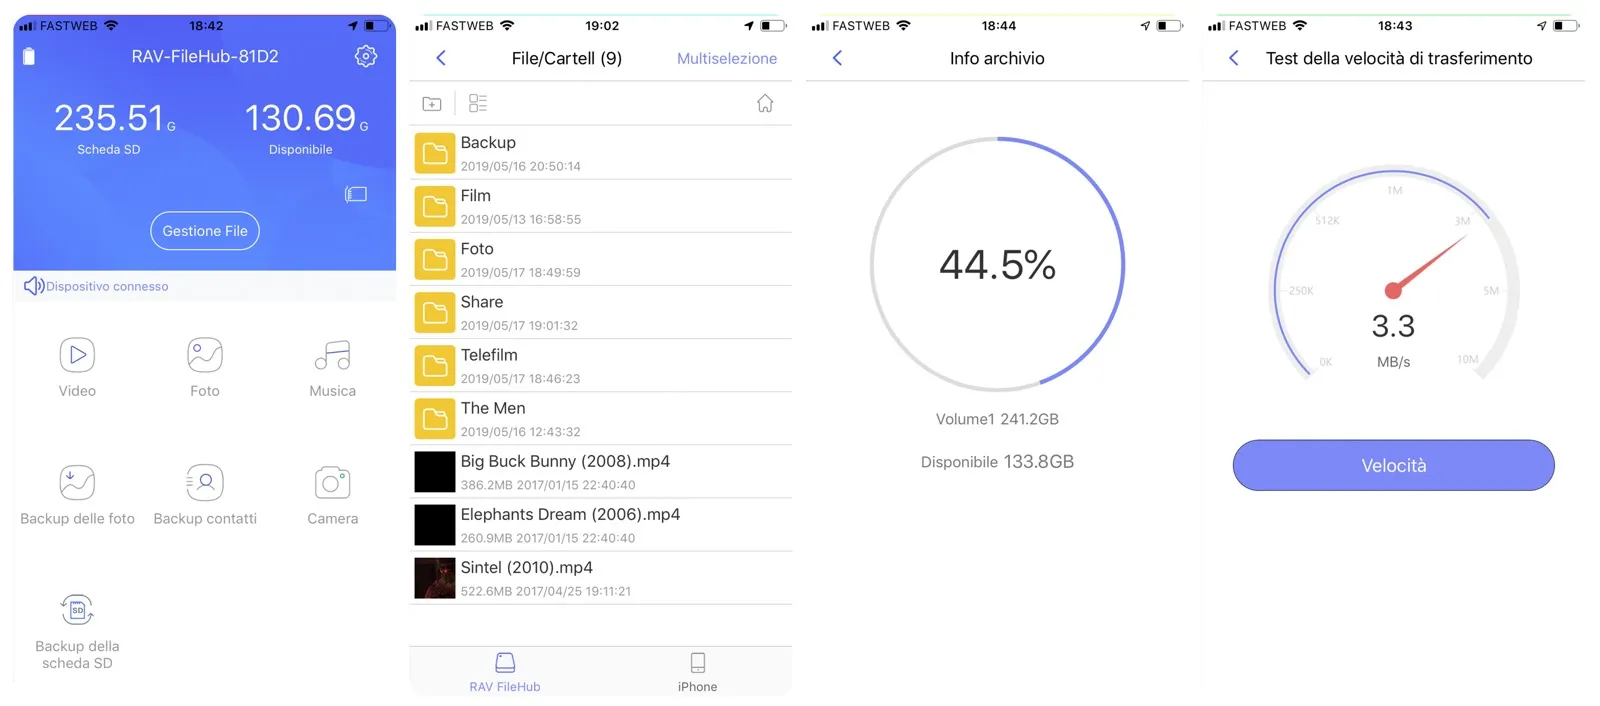Tap Disponibile 133.8GB label
Screen dimensions: 1600x706
(x=997, y=461)
